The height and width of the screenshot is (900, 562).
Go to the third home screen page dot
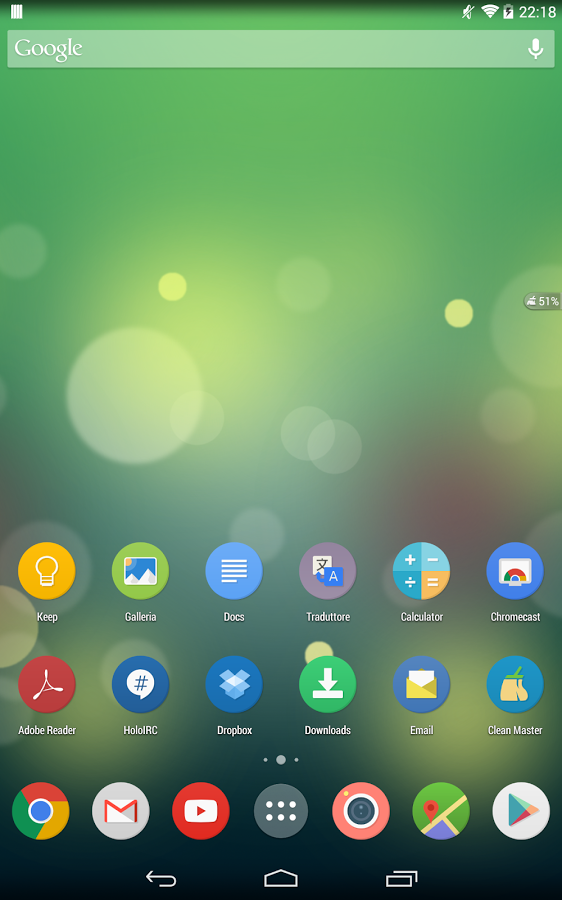coord(296,760)
